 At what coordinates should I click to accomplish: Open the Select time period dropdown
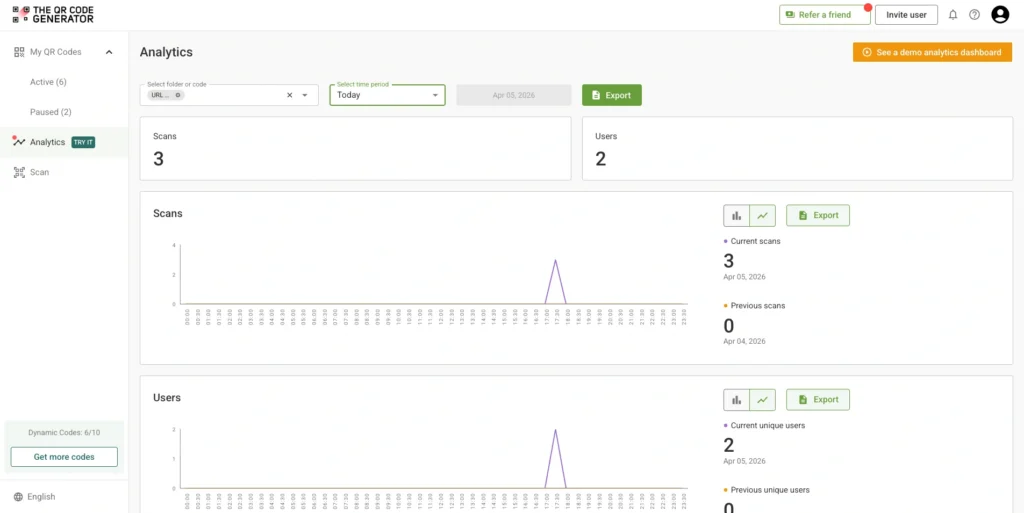pyautogui.click(x=387, y=95)
